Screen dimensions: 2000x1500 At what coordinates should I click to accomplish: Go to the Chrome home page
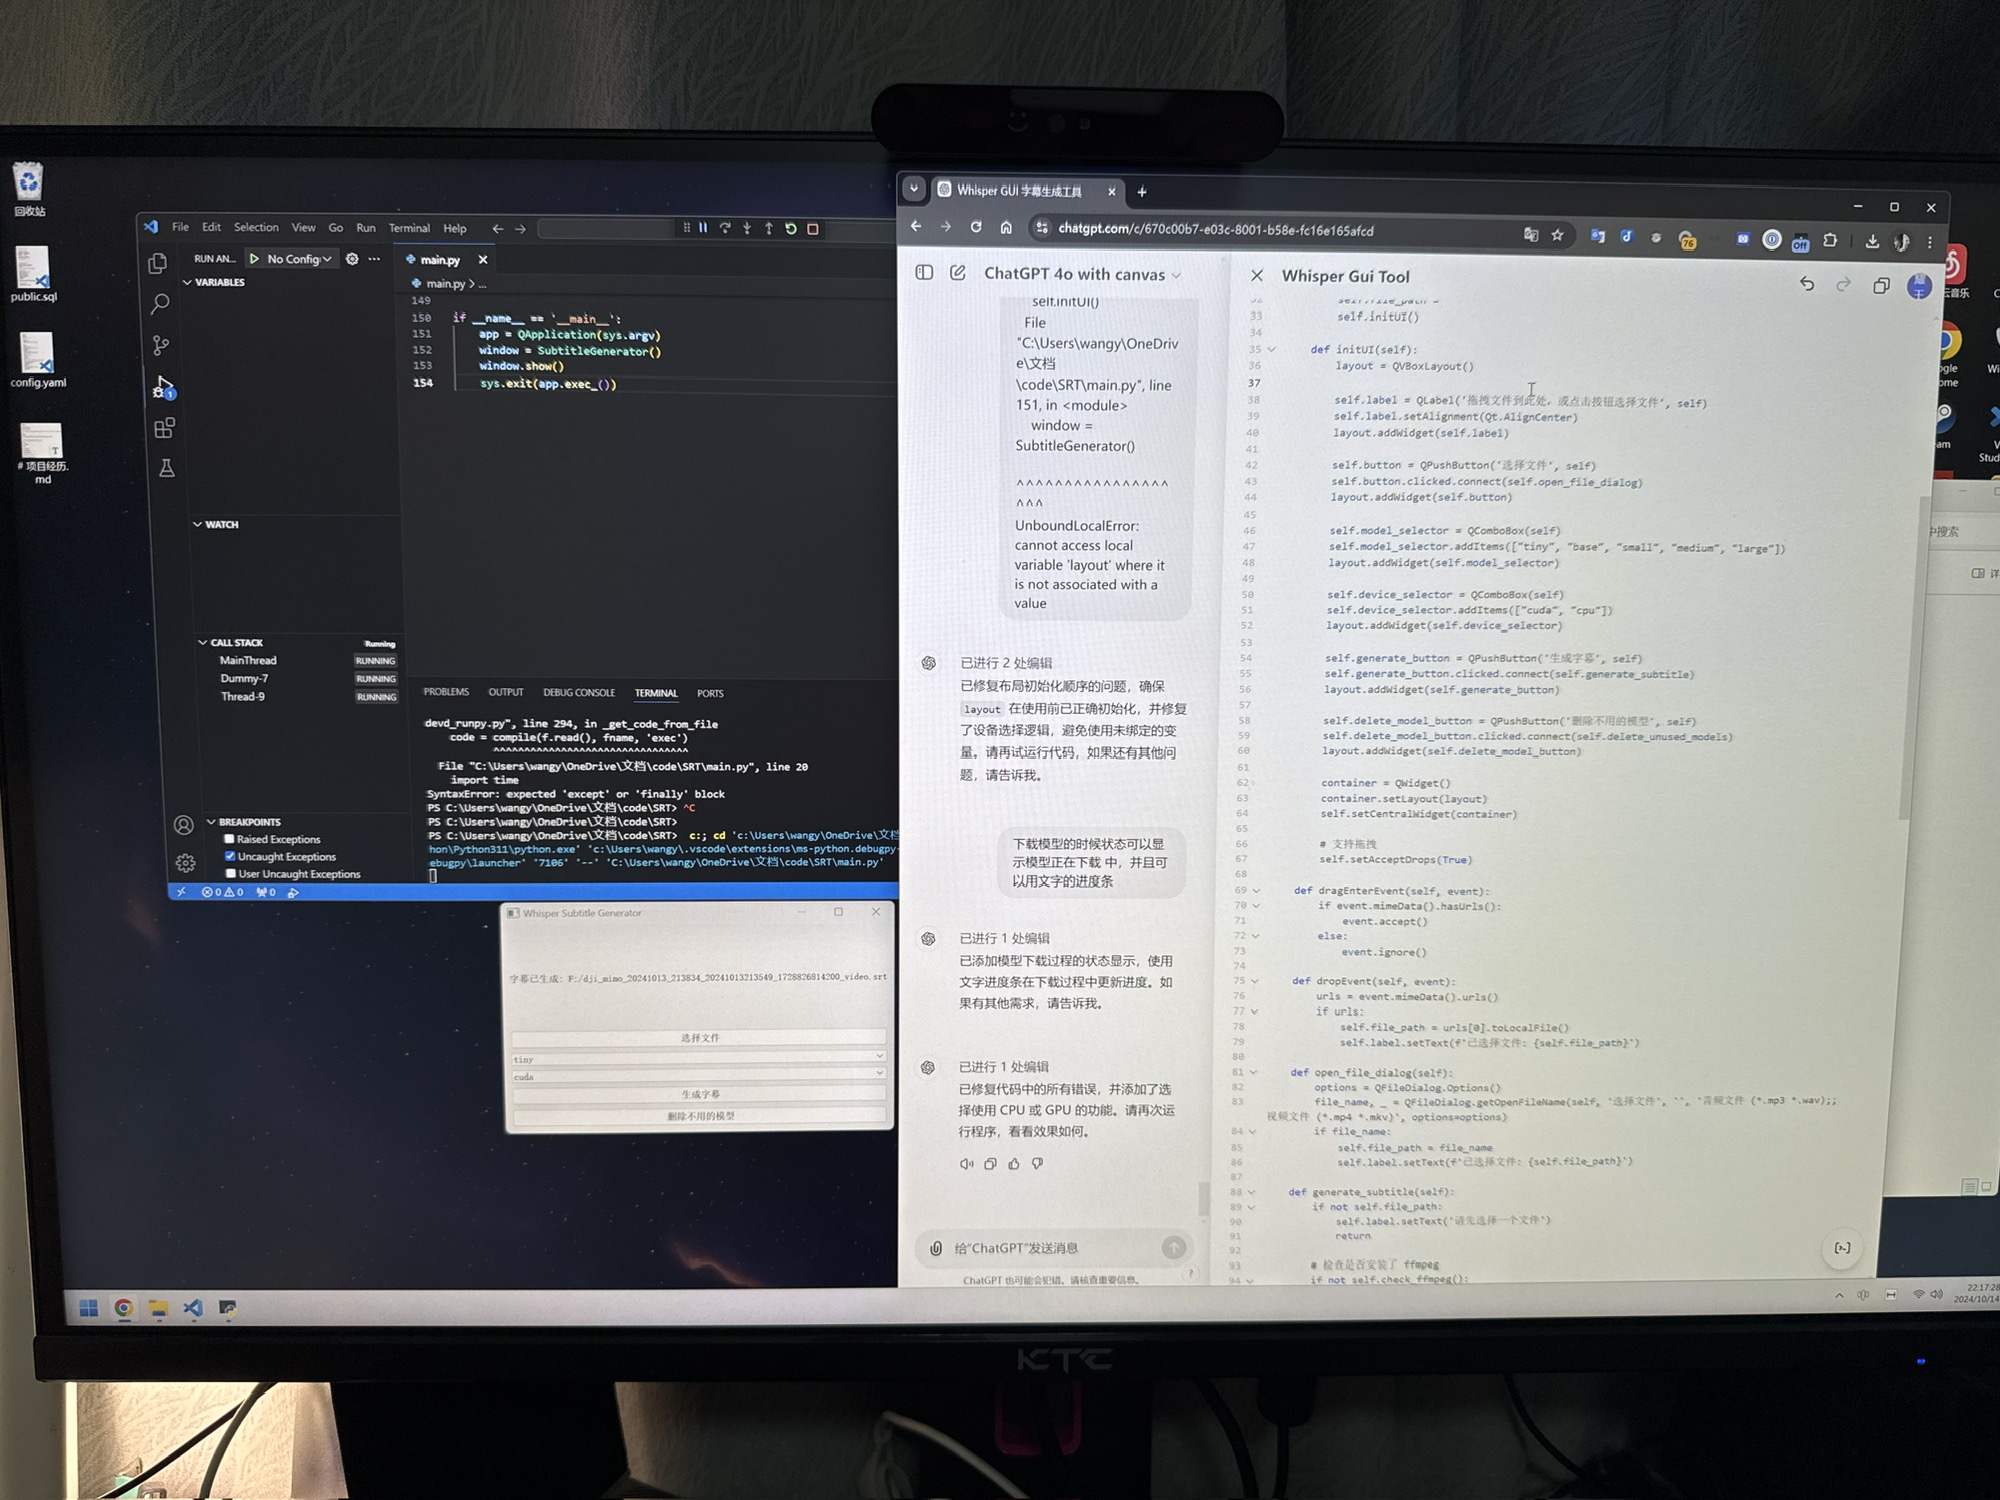point(1006,228)
